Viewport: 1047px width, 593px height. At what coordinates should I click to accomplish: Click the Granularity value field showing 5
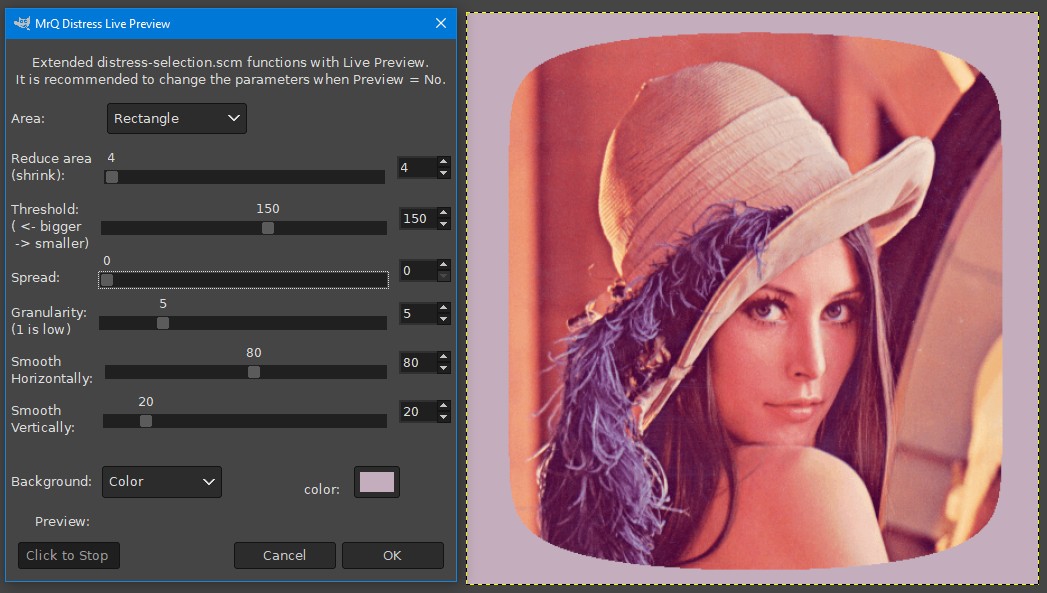[417, 313]
